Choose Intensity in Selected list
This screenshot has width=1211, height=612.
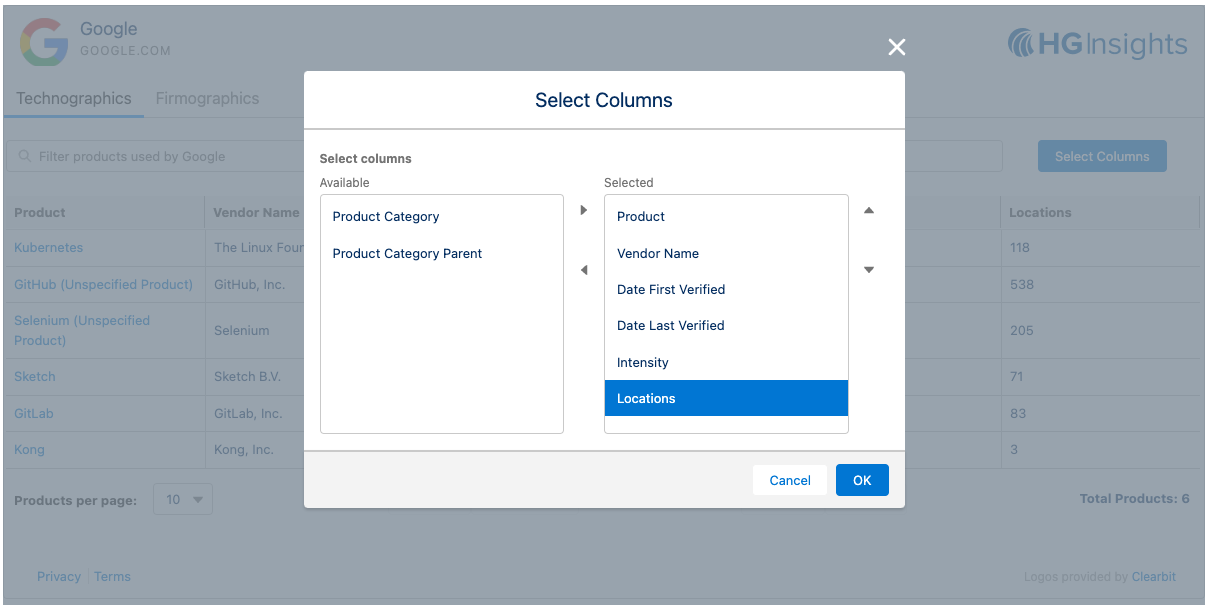pyautogui.click(x=643, y=363)
